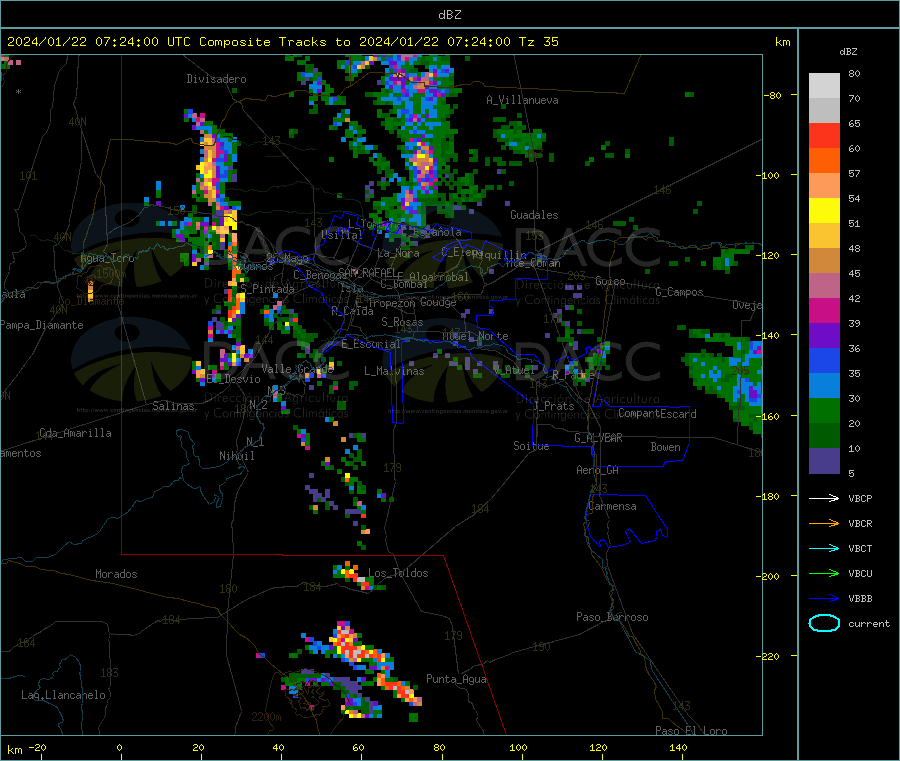Select the blue 35 dBZ legend swatch

tap(824, 360)
